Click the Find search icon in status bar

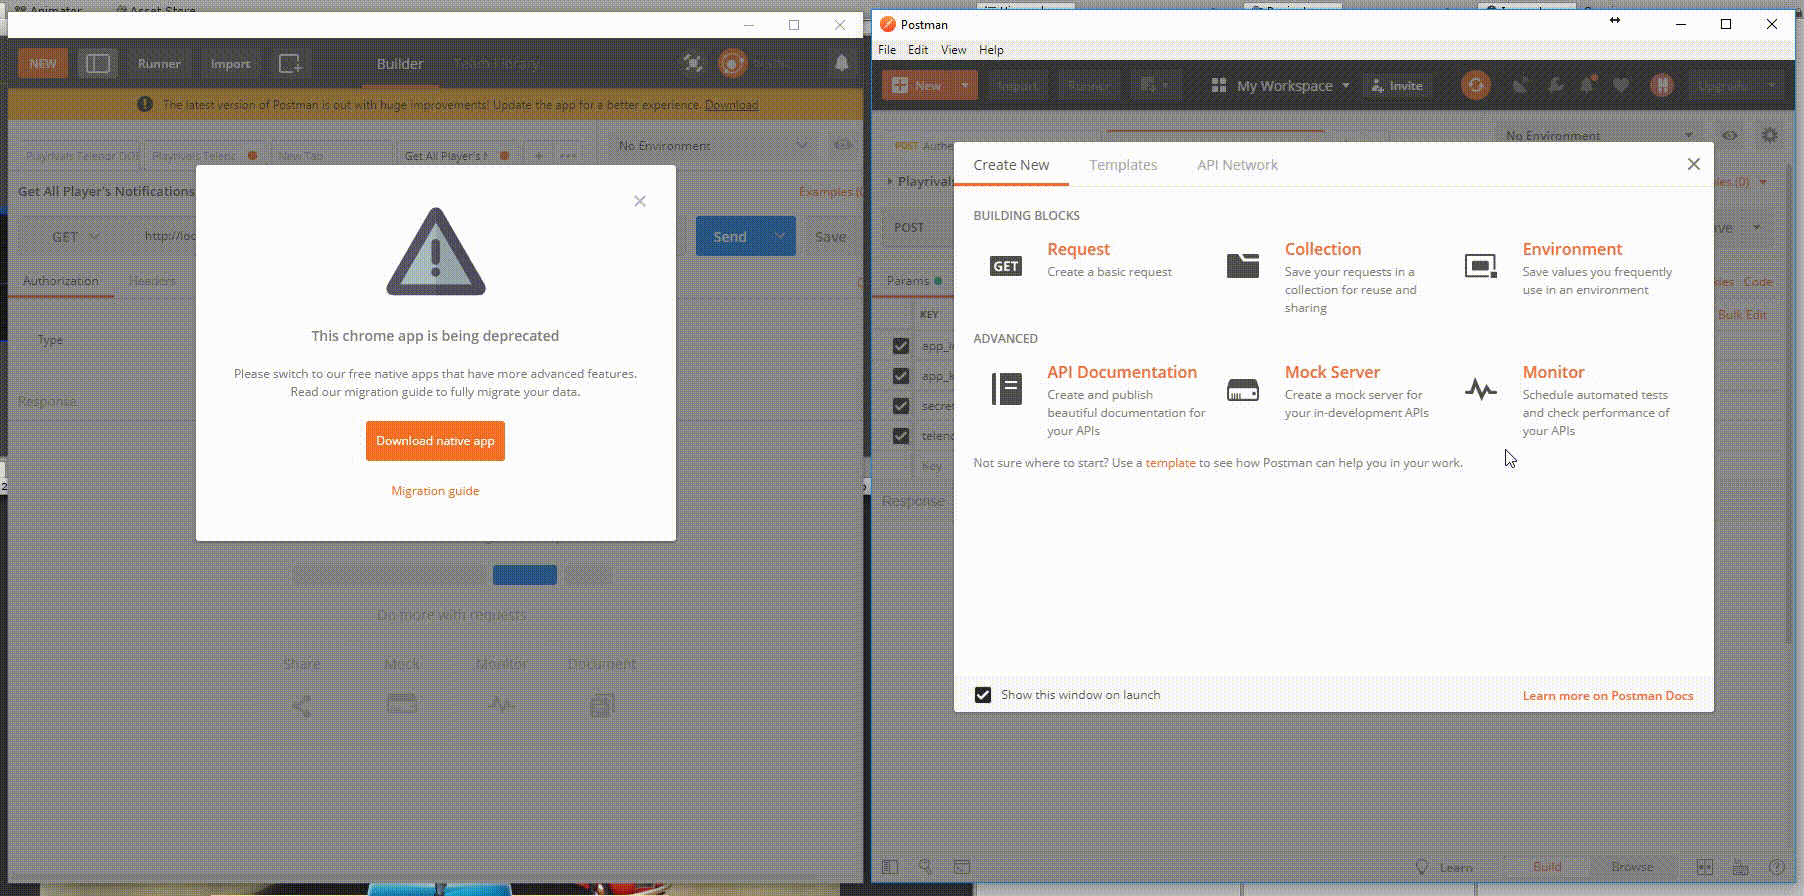tap(926, 867)
